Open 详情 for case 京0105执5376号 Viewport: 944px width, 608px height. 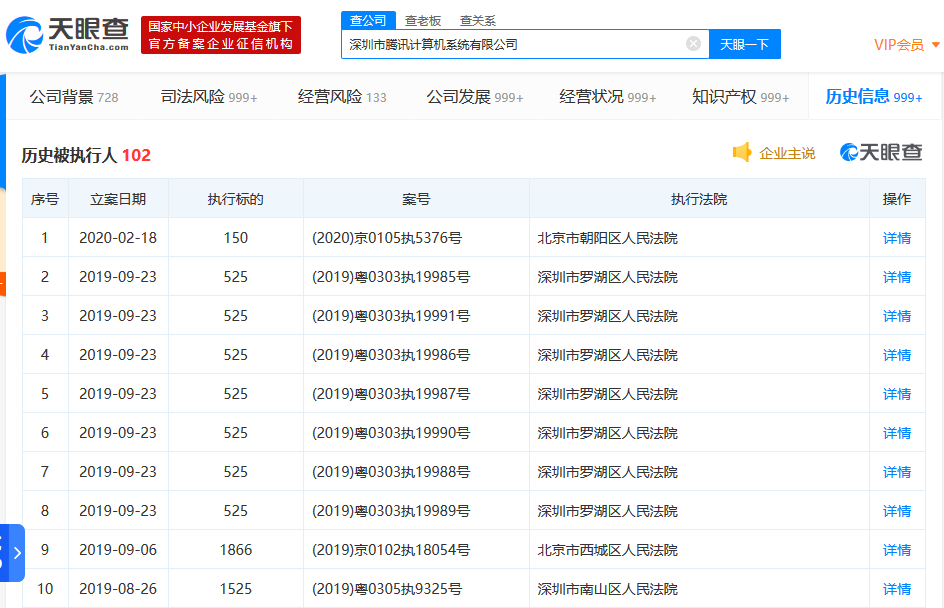point(896,238)
